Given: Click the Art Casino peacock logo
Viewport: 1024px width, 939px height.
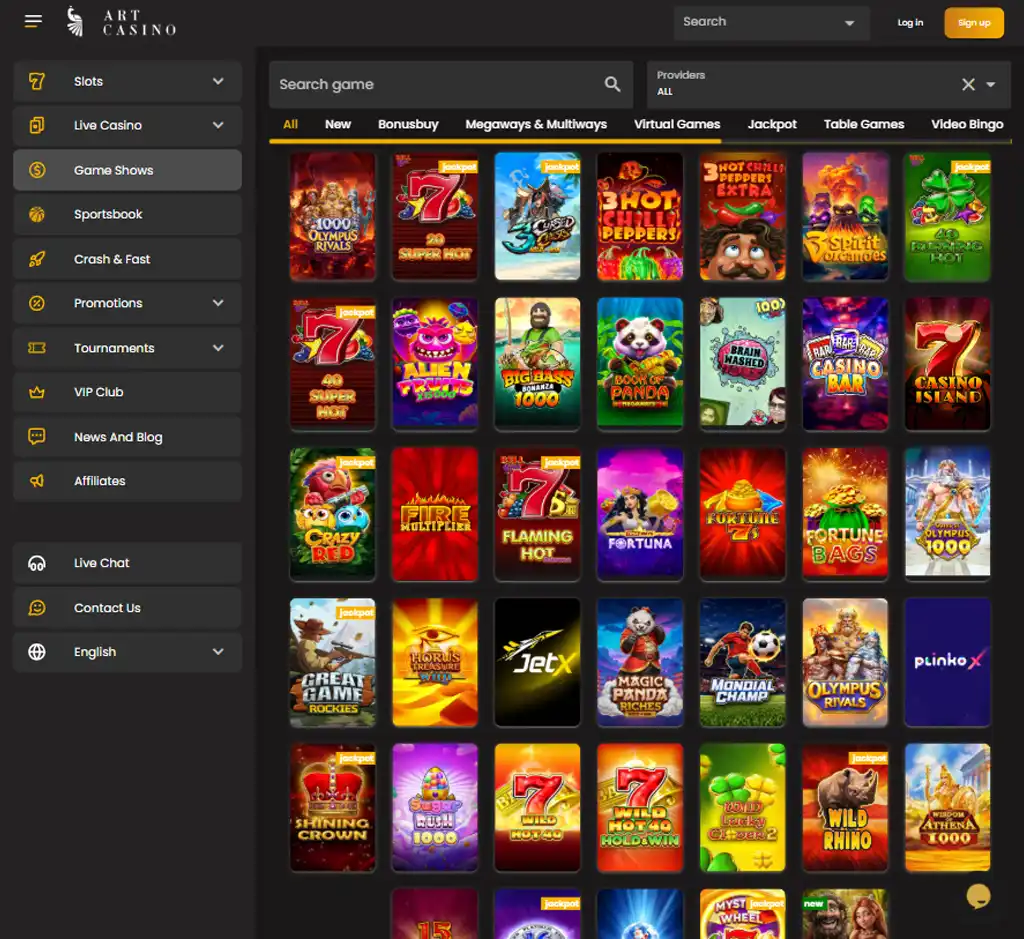Looking at the screenshot, I should 76,22.
